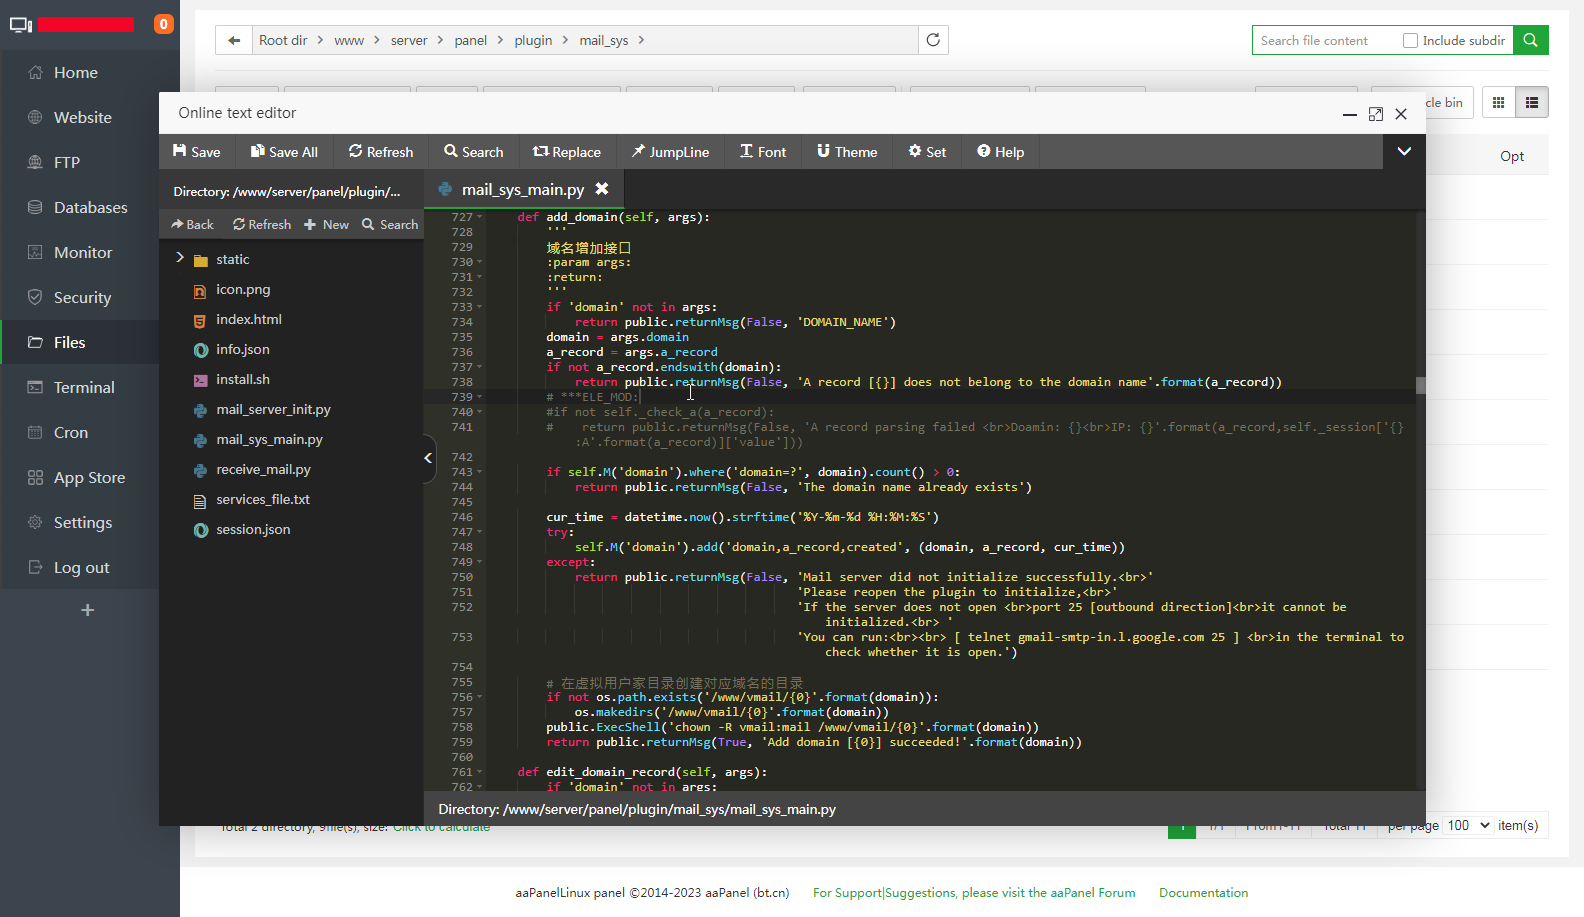Open Terminal from the sidebar menu
This screenshot has height=917, width=1584.
(x=84, y=387)
